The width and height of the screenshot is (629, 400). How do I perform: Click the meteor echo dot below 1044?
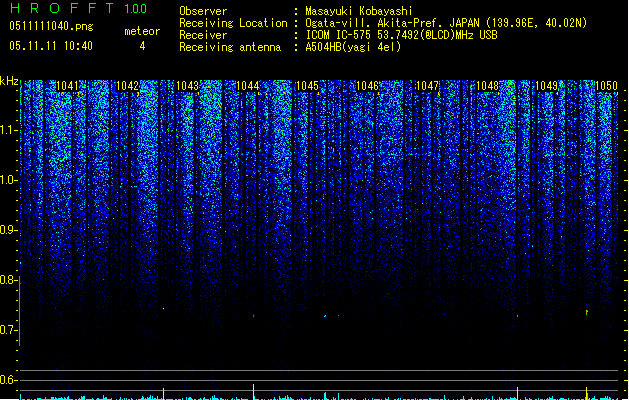click(x=254, y=316)
